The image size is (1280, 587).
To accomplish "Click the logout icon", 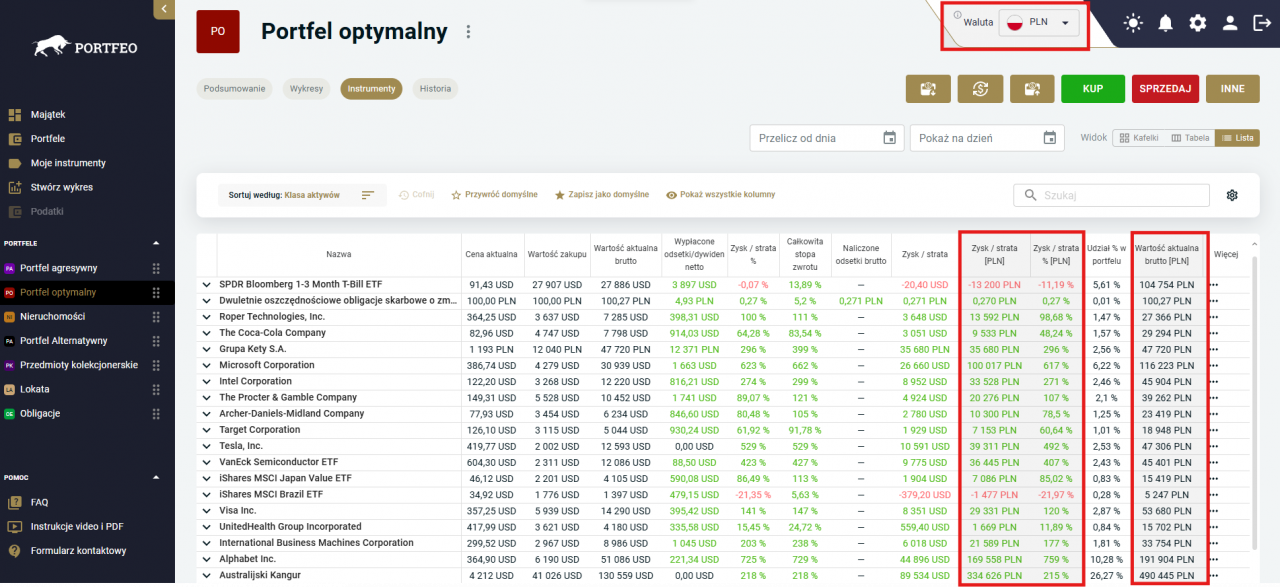I will [x=1261, y=23].
